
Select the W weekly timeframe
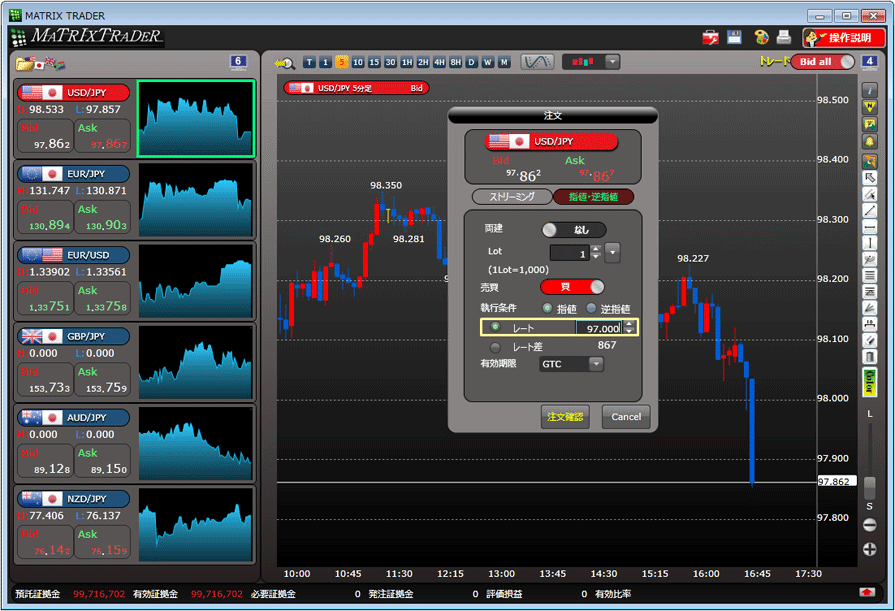point(488,62)
